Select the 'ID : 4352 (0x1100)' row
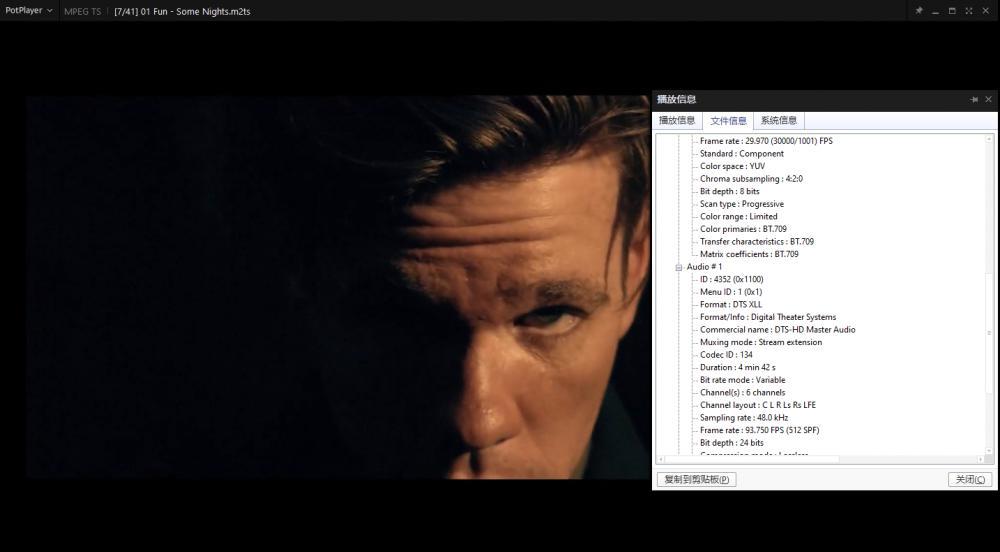Image resolution: width=1000 pixels, height=552 pixels. pos(732,279)
